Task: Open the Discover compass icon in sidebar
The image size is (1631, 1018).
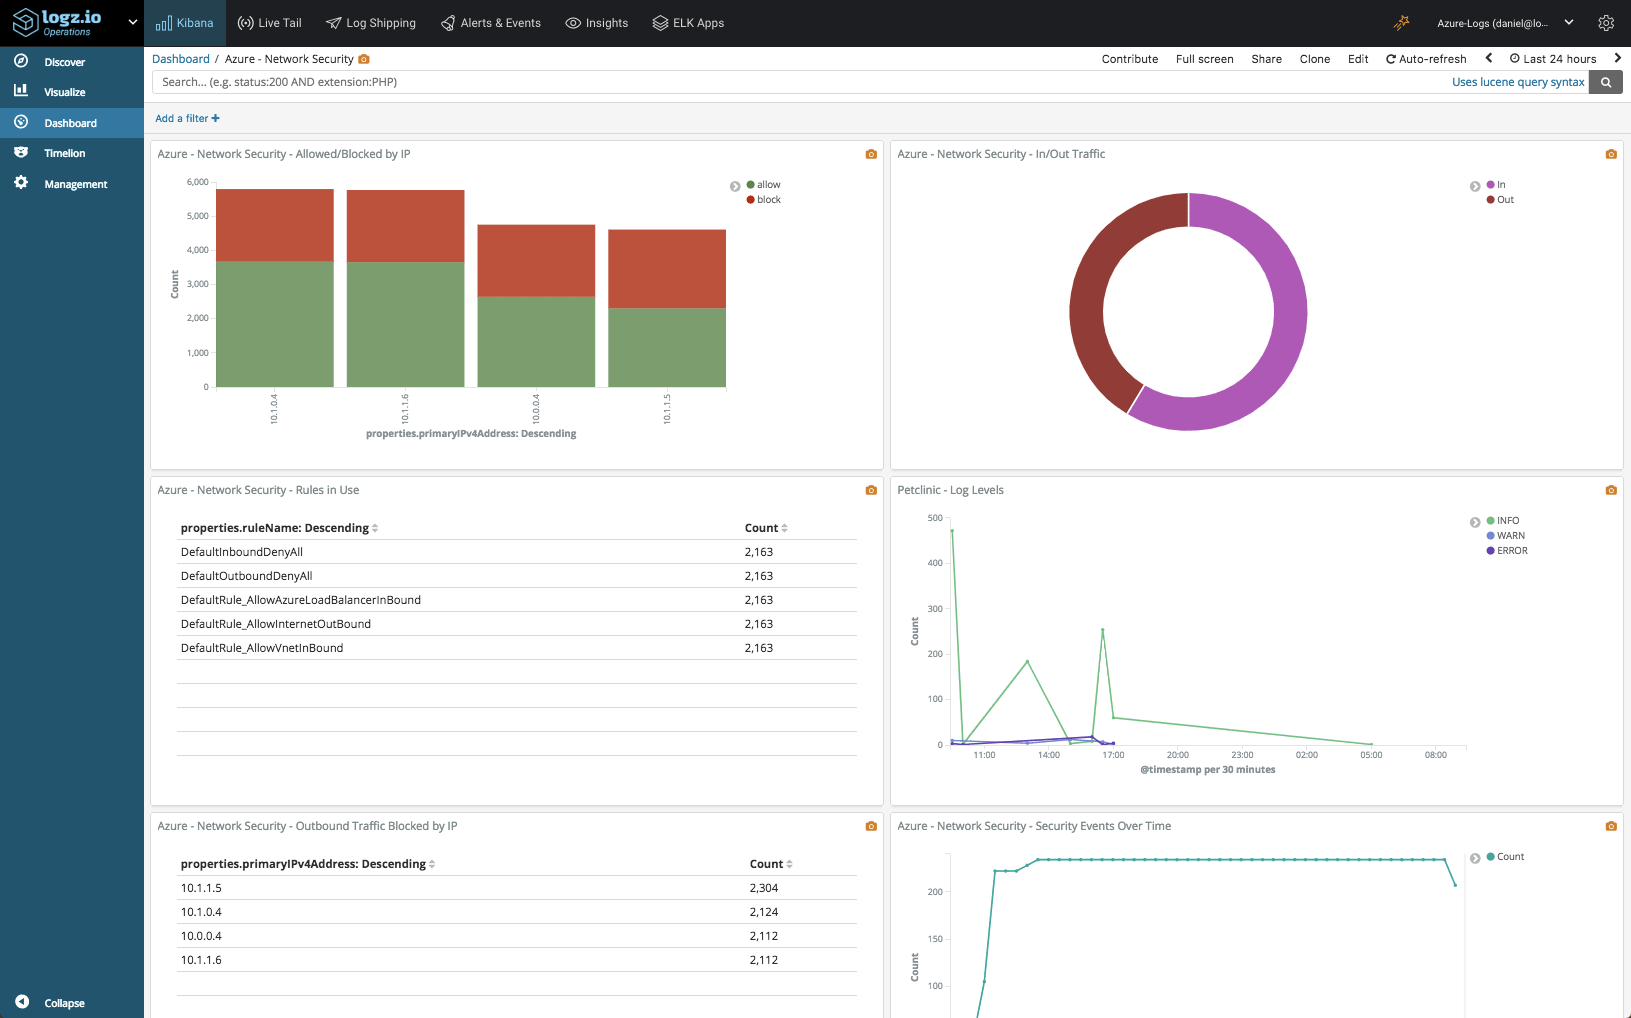Action: [x=21, y=61]
